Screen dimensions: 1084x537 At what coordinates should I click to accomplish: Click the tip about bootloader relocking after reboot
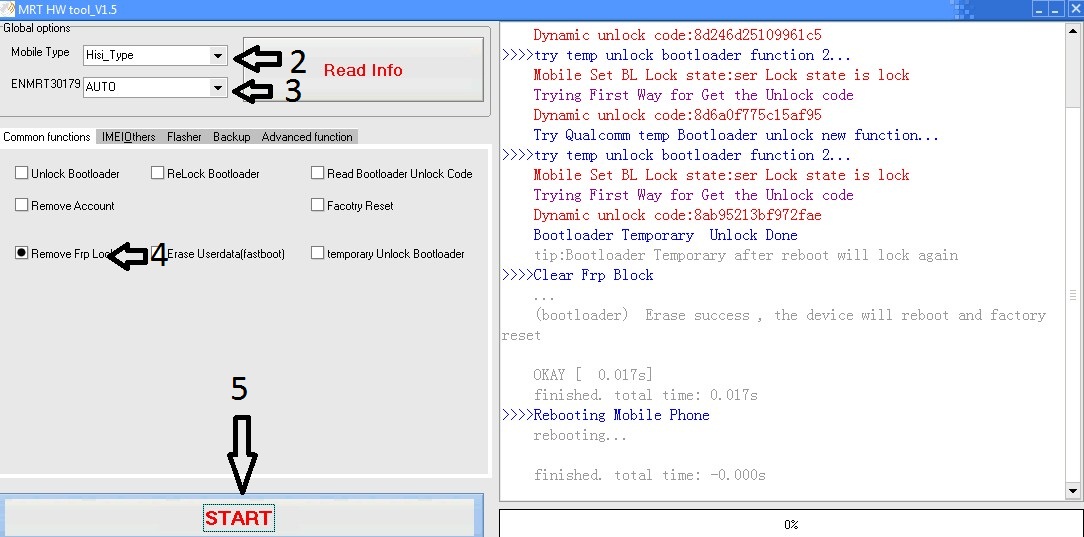[745, 255]
